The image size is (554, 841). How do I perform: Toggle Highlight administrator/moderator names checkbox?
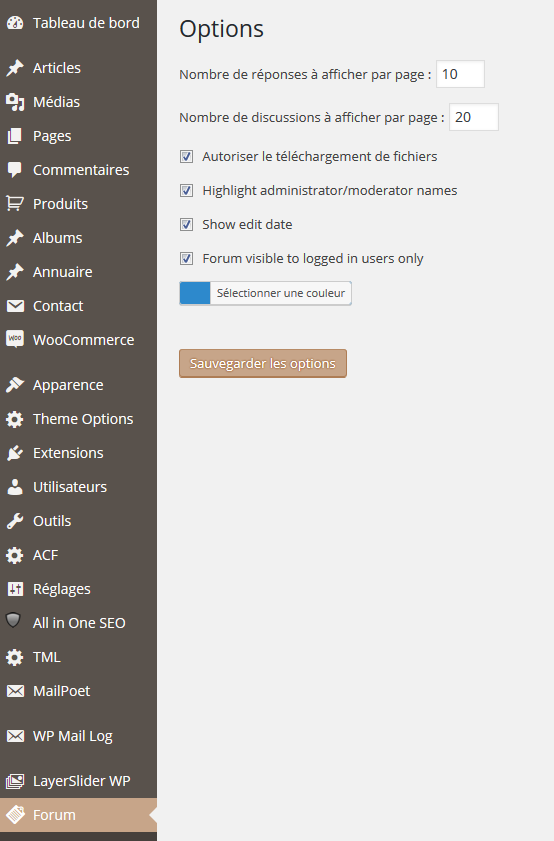coord(186,190)
